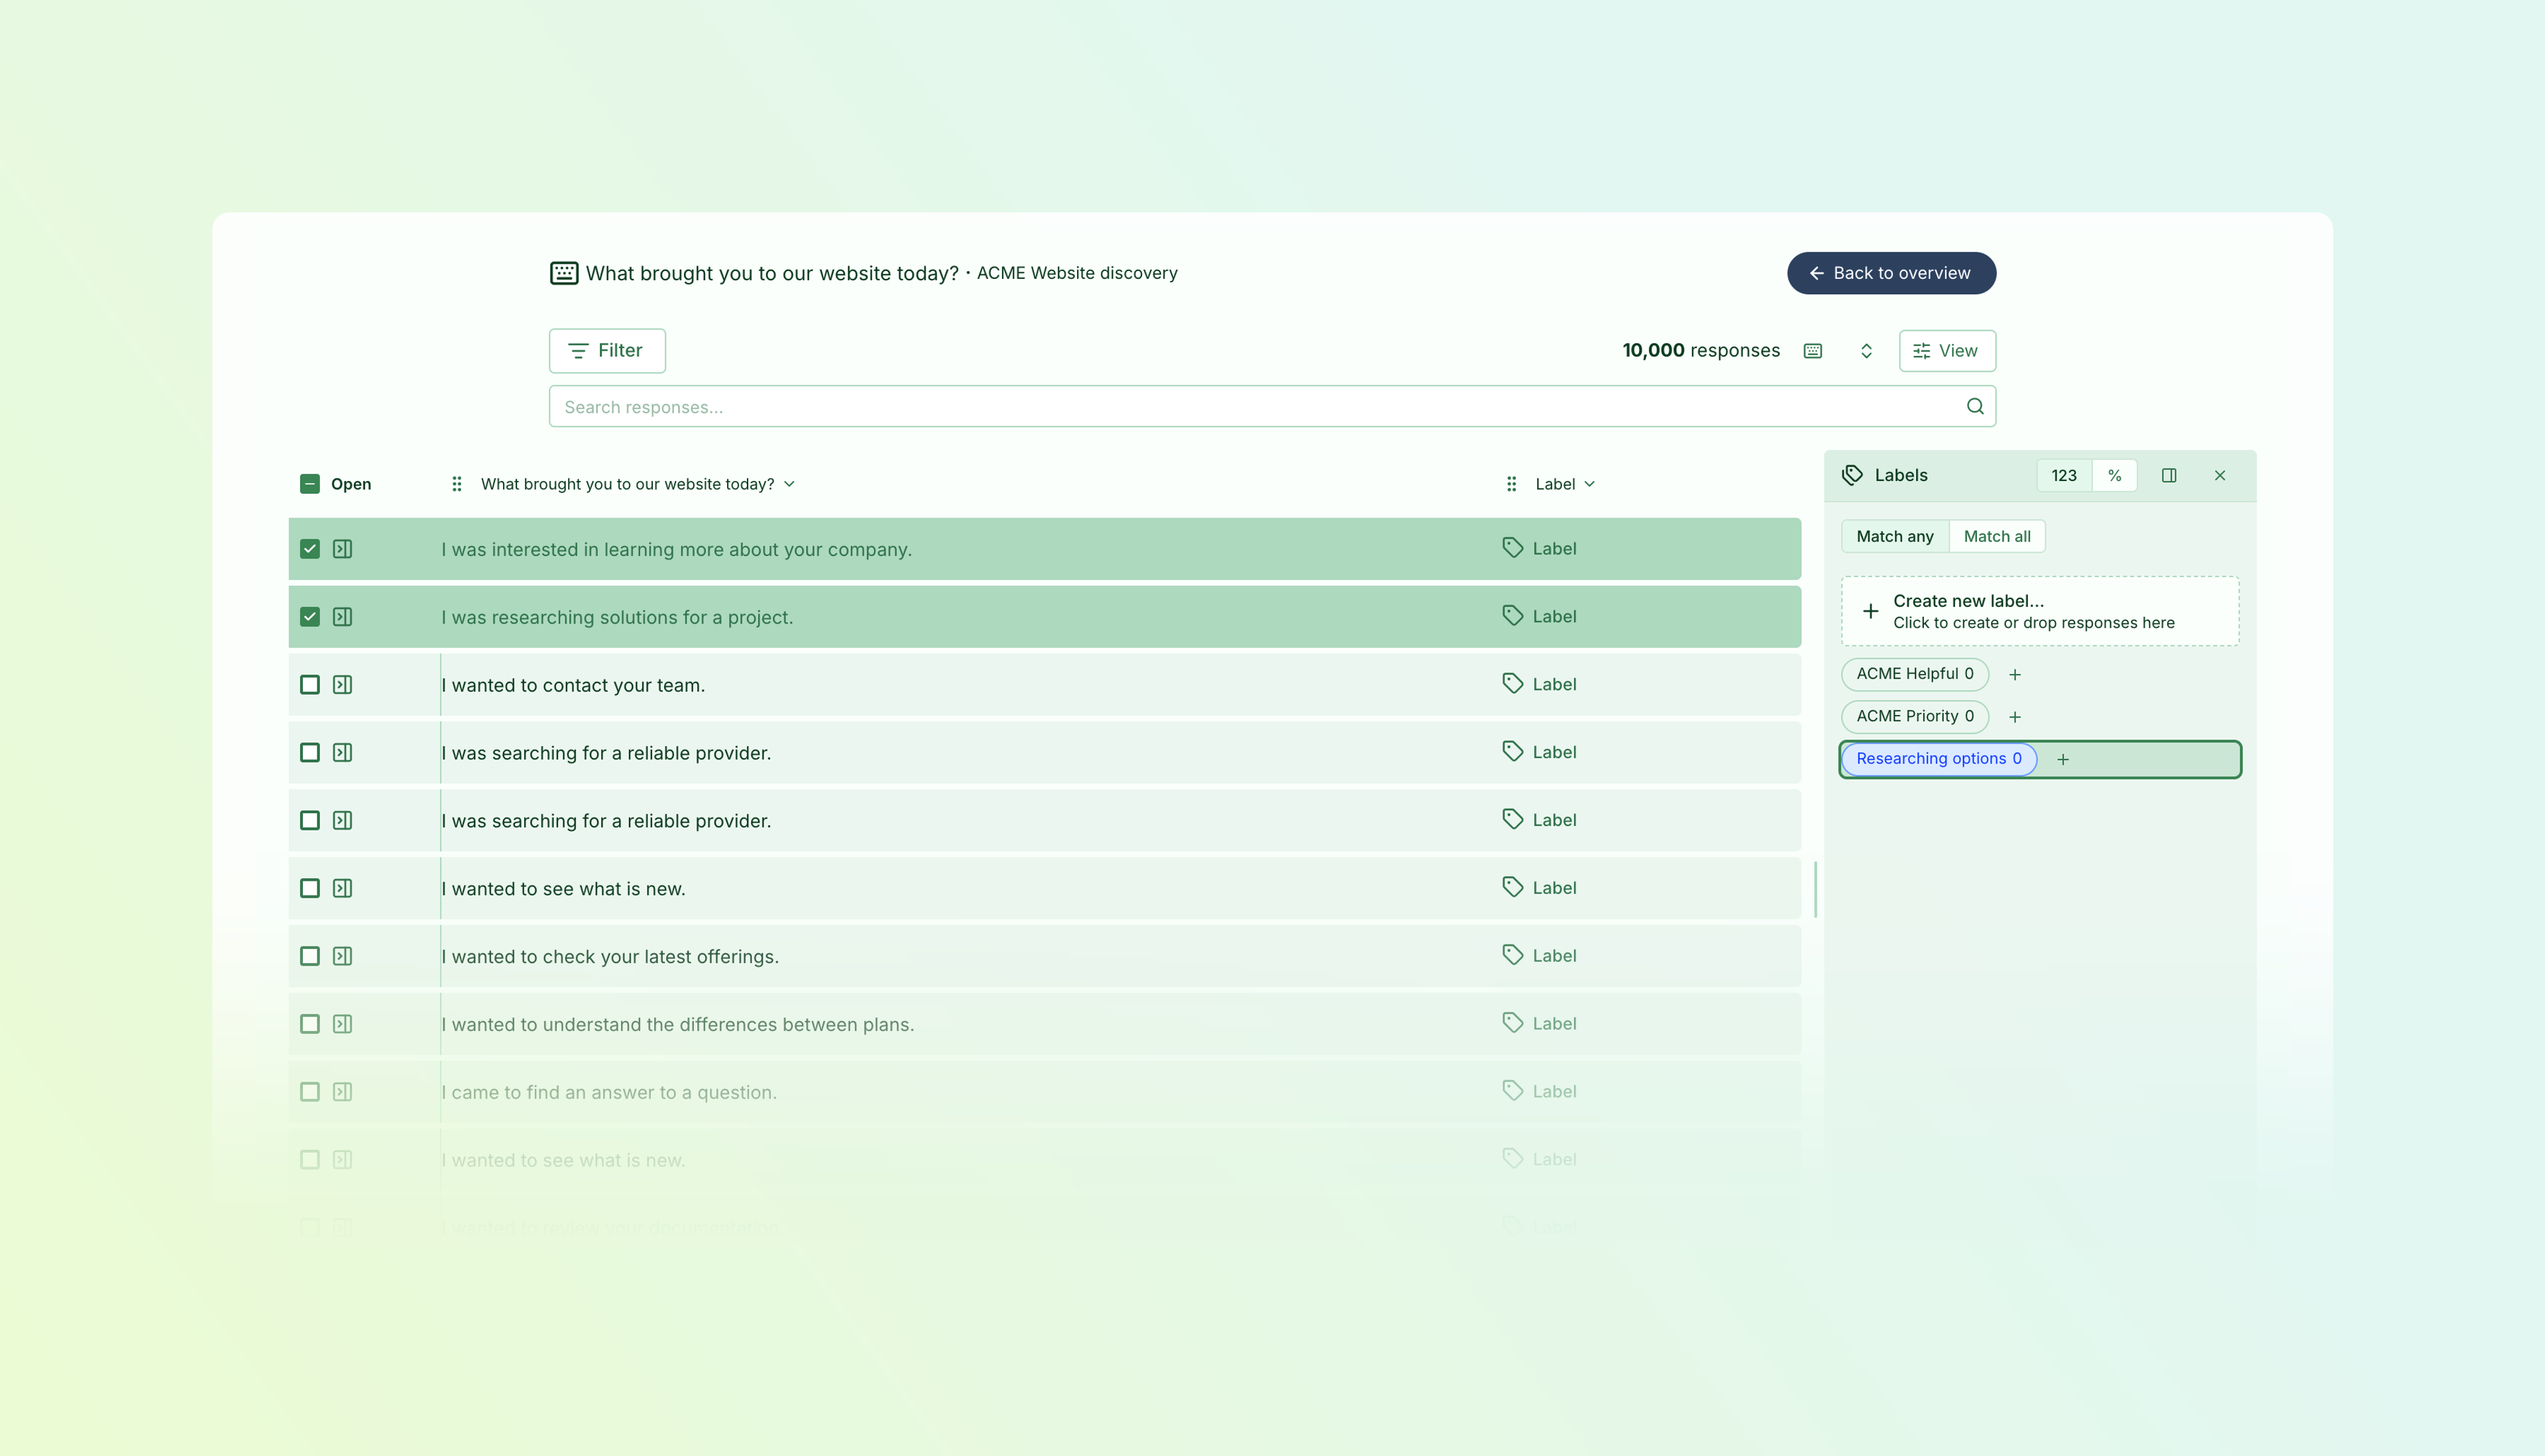Click drag handle of question column header
This screenshot has height=1456, width=2545.
457,484
